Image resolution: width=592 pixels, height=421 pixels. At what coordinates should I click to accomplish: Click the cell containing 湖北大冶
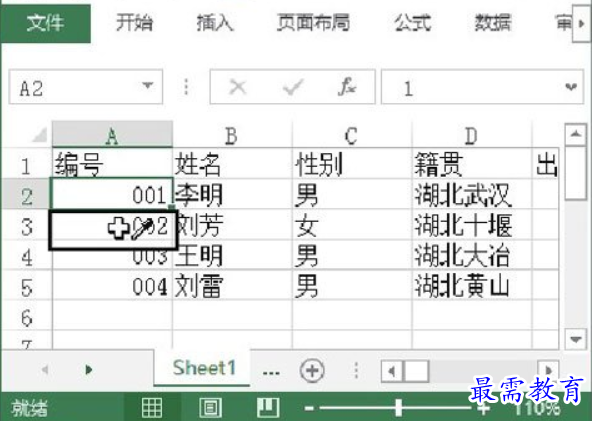tap(472, 255)
